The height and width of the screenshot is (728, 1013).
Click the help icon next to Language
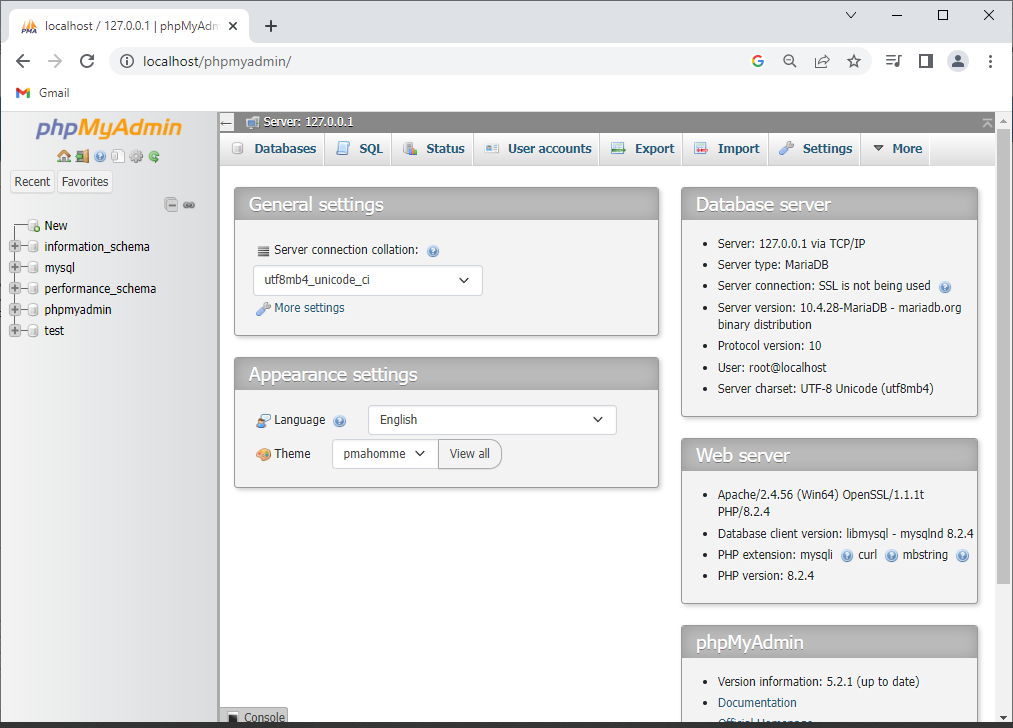340,421
